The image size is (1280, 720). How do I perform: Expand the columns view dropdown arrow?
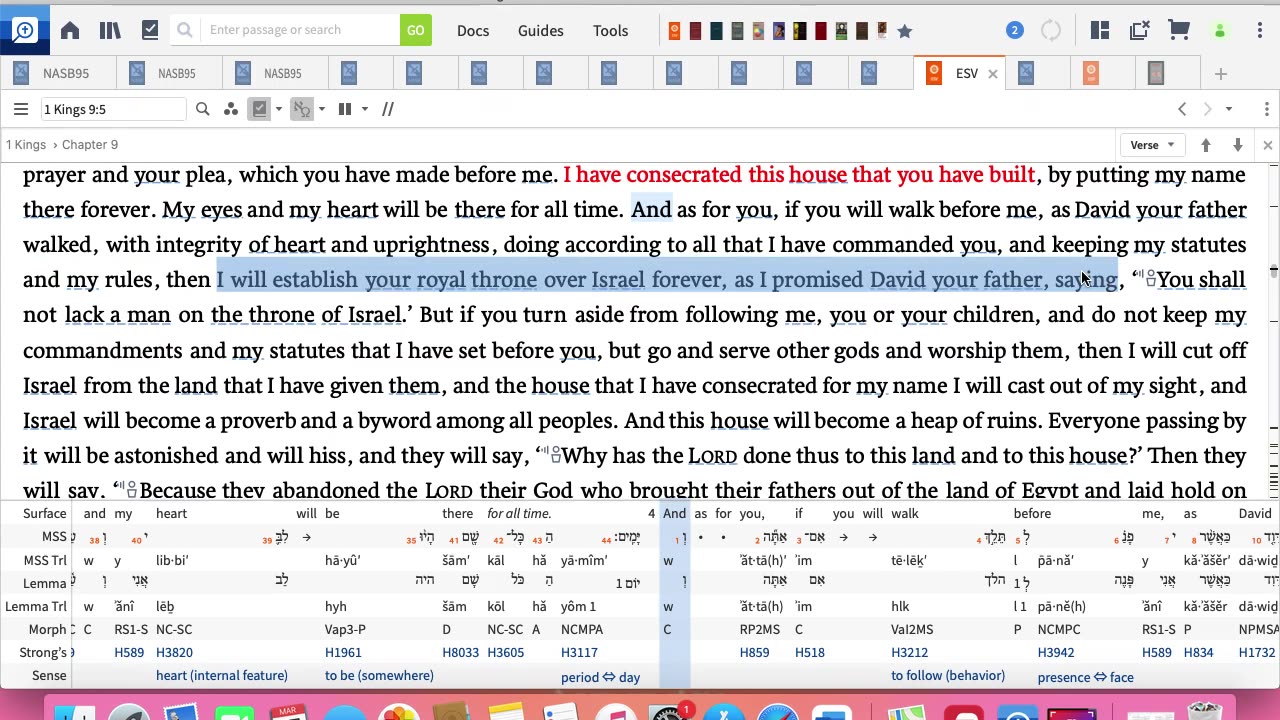coord(365,109)
